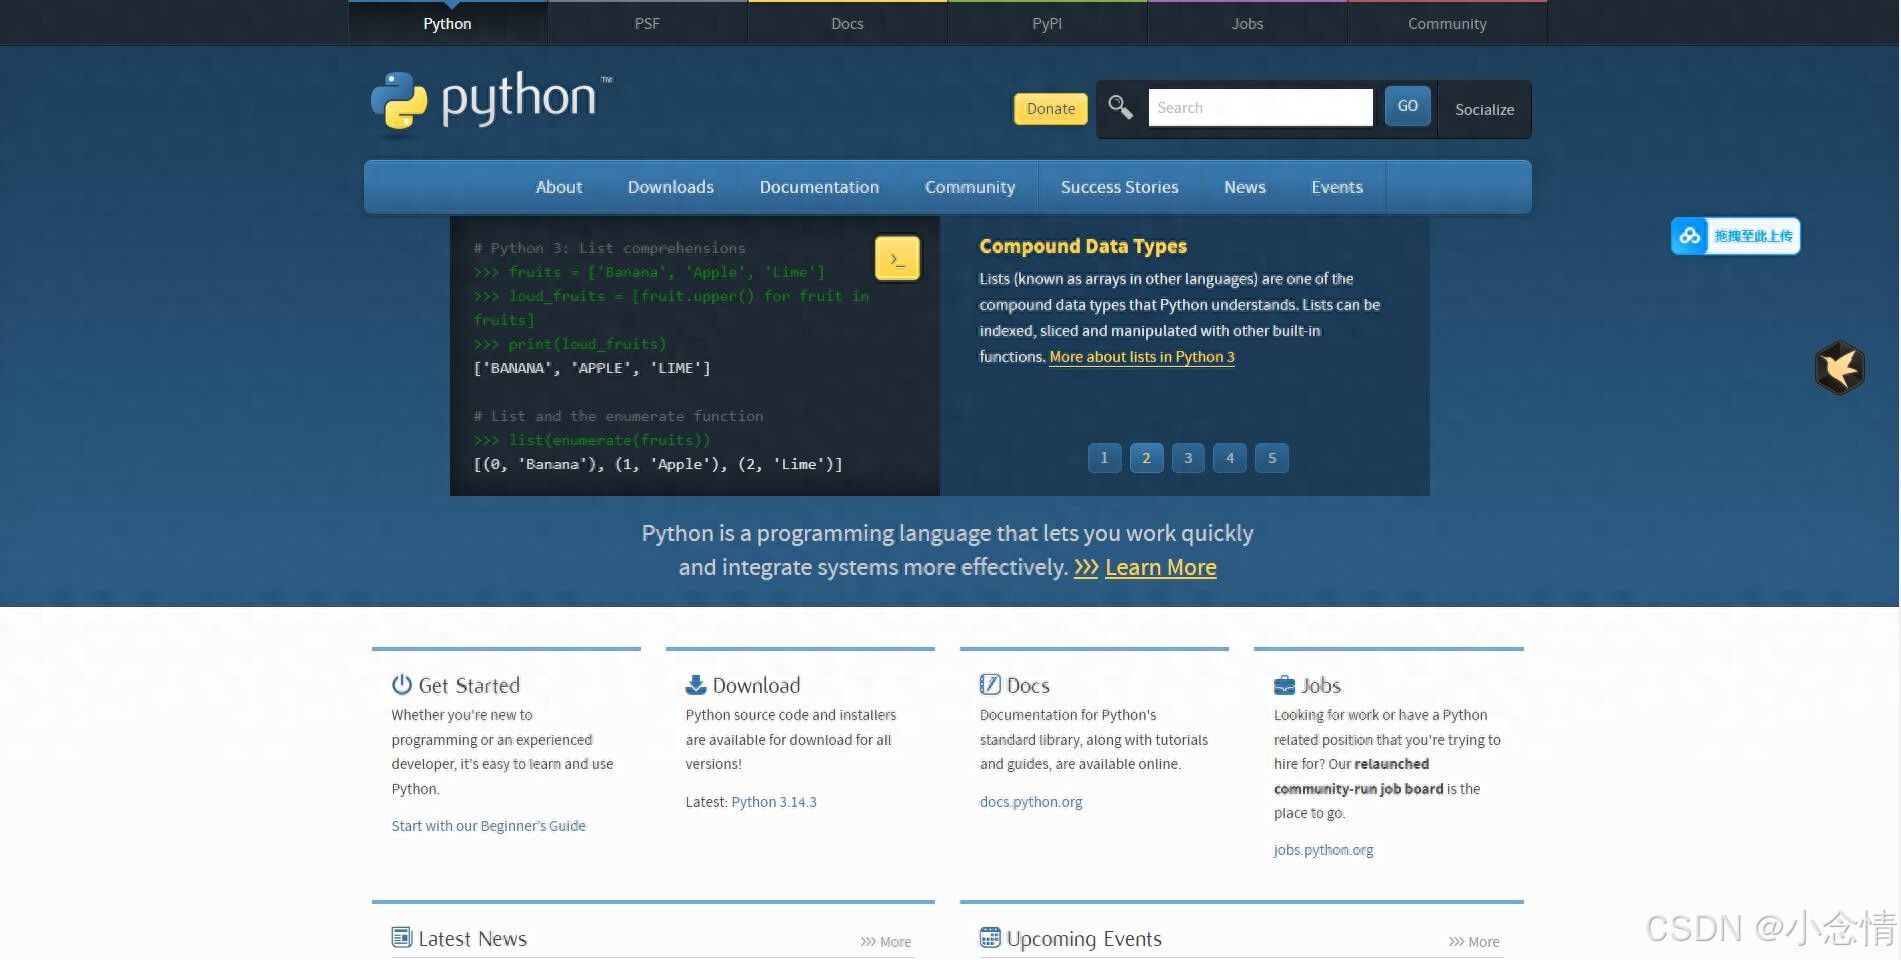Viewport: 1901px width, 960px height.
Task: Click the Download section heading
Action: 757,686
